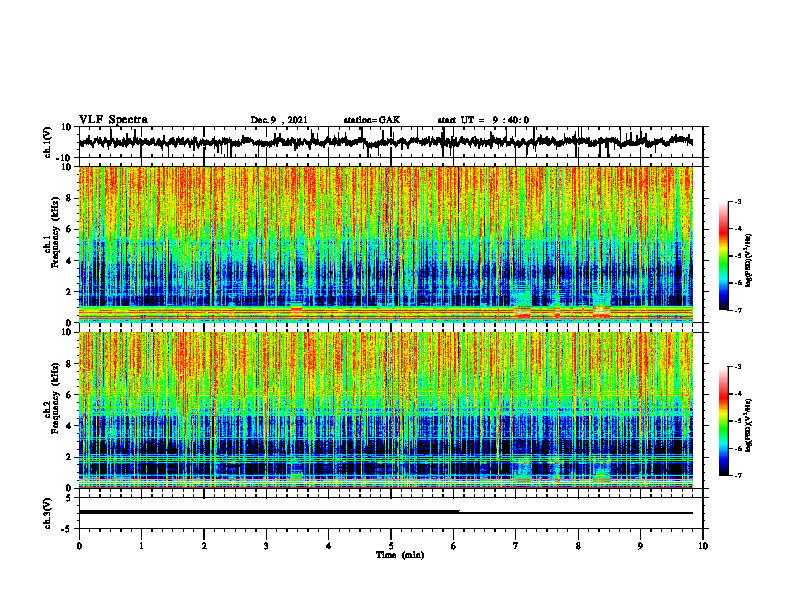Click the ch.1 frequency tick label '6'
The image size is (792, 612).
[x=69, y=229]
